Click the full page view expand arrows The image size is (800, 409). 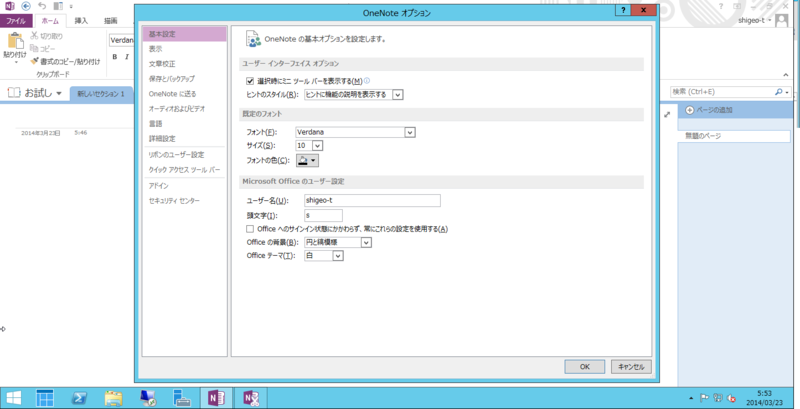coord(667,115)
